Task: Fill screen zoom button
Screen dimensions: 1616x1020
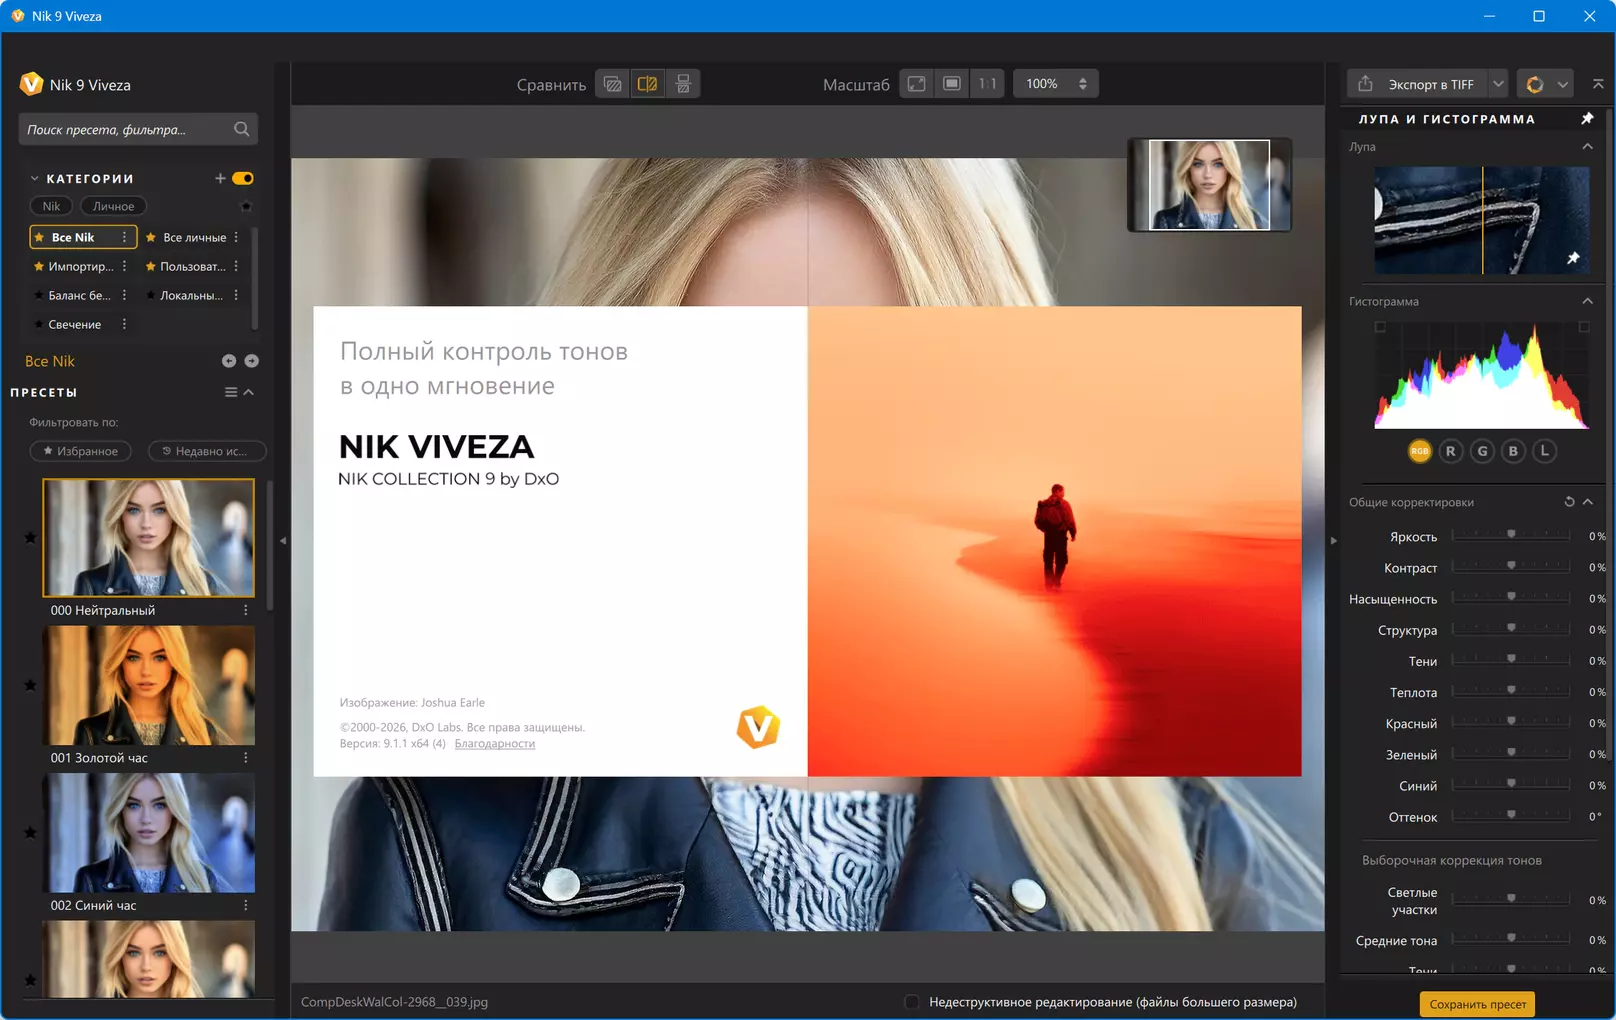Action: click(x=952, y=84)
